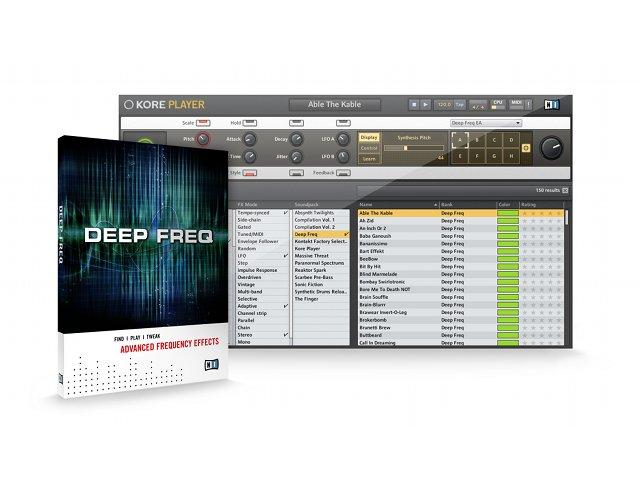Click the Kore Player circle logo

pos(129,104)
